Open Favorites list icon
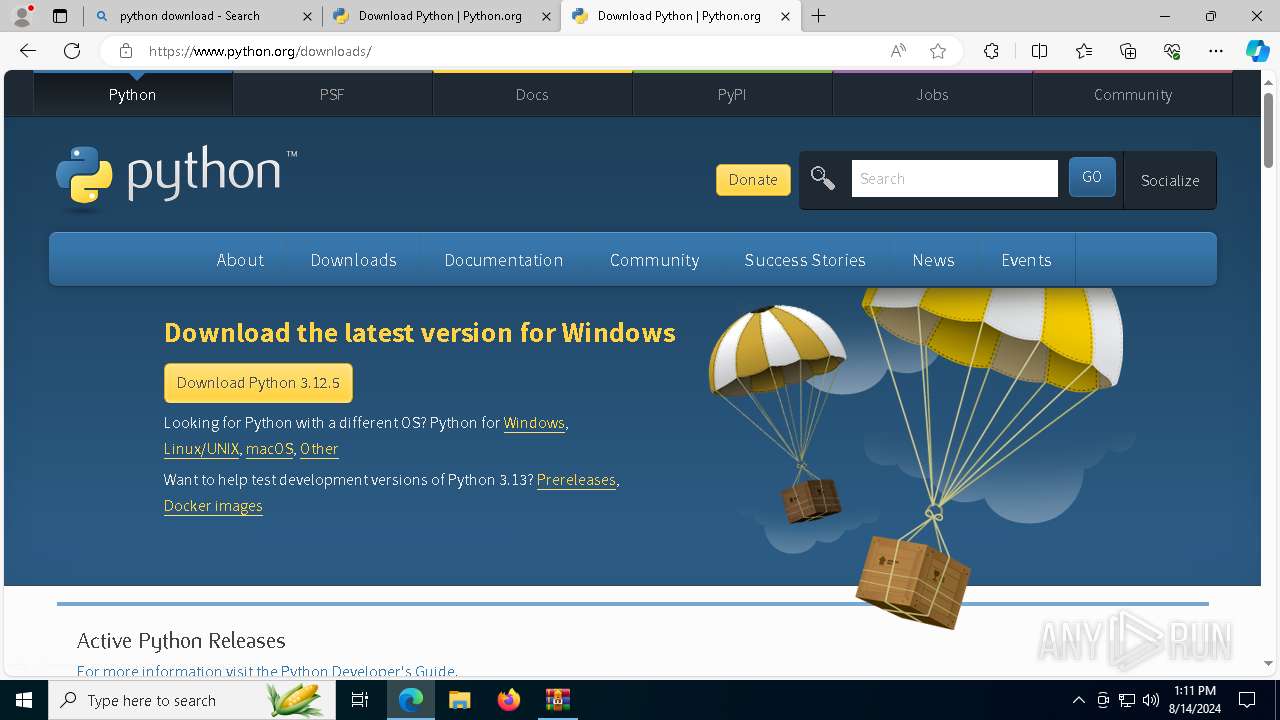The image size is (1280, 720). (1084, 51)
